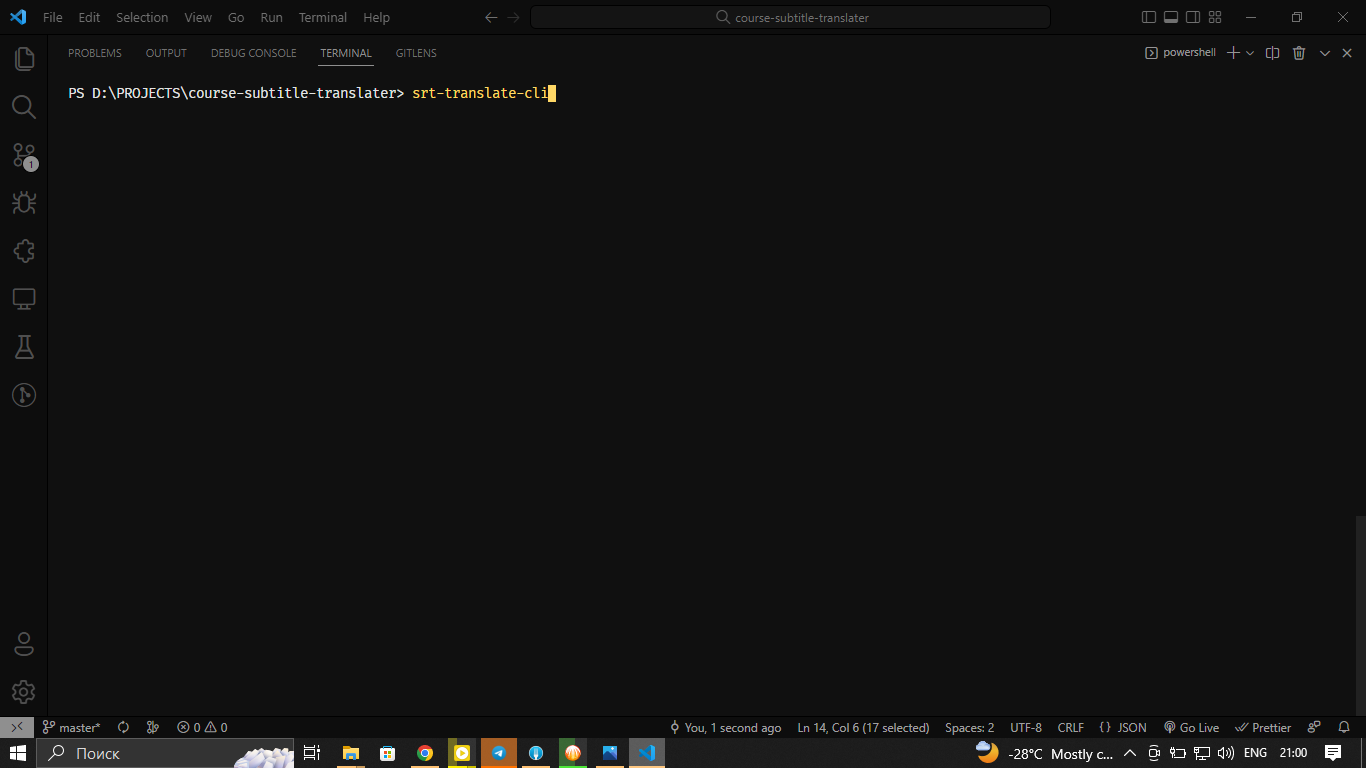Switch to the DEBUG CONSOLE tab
The height and width of the screenshot is (768, 1366).
254,53
